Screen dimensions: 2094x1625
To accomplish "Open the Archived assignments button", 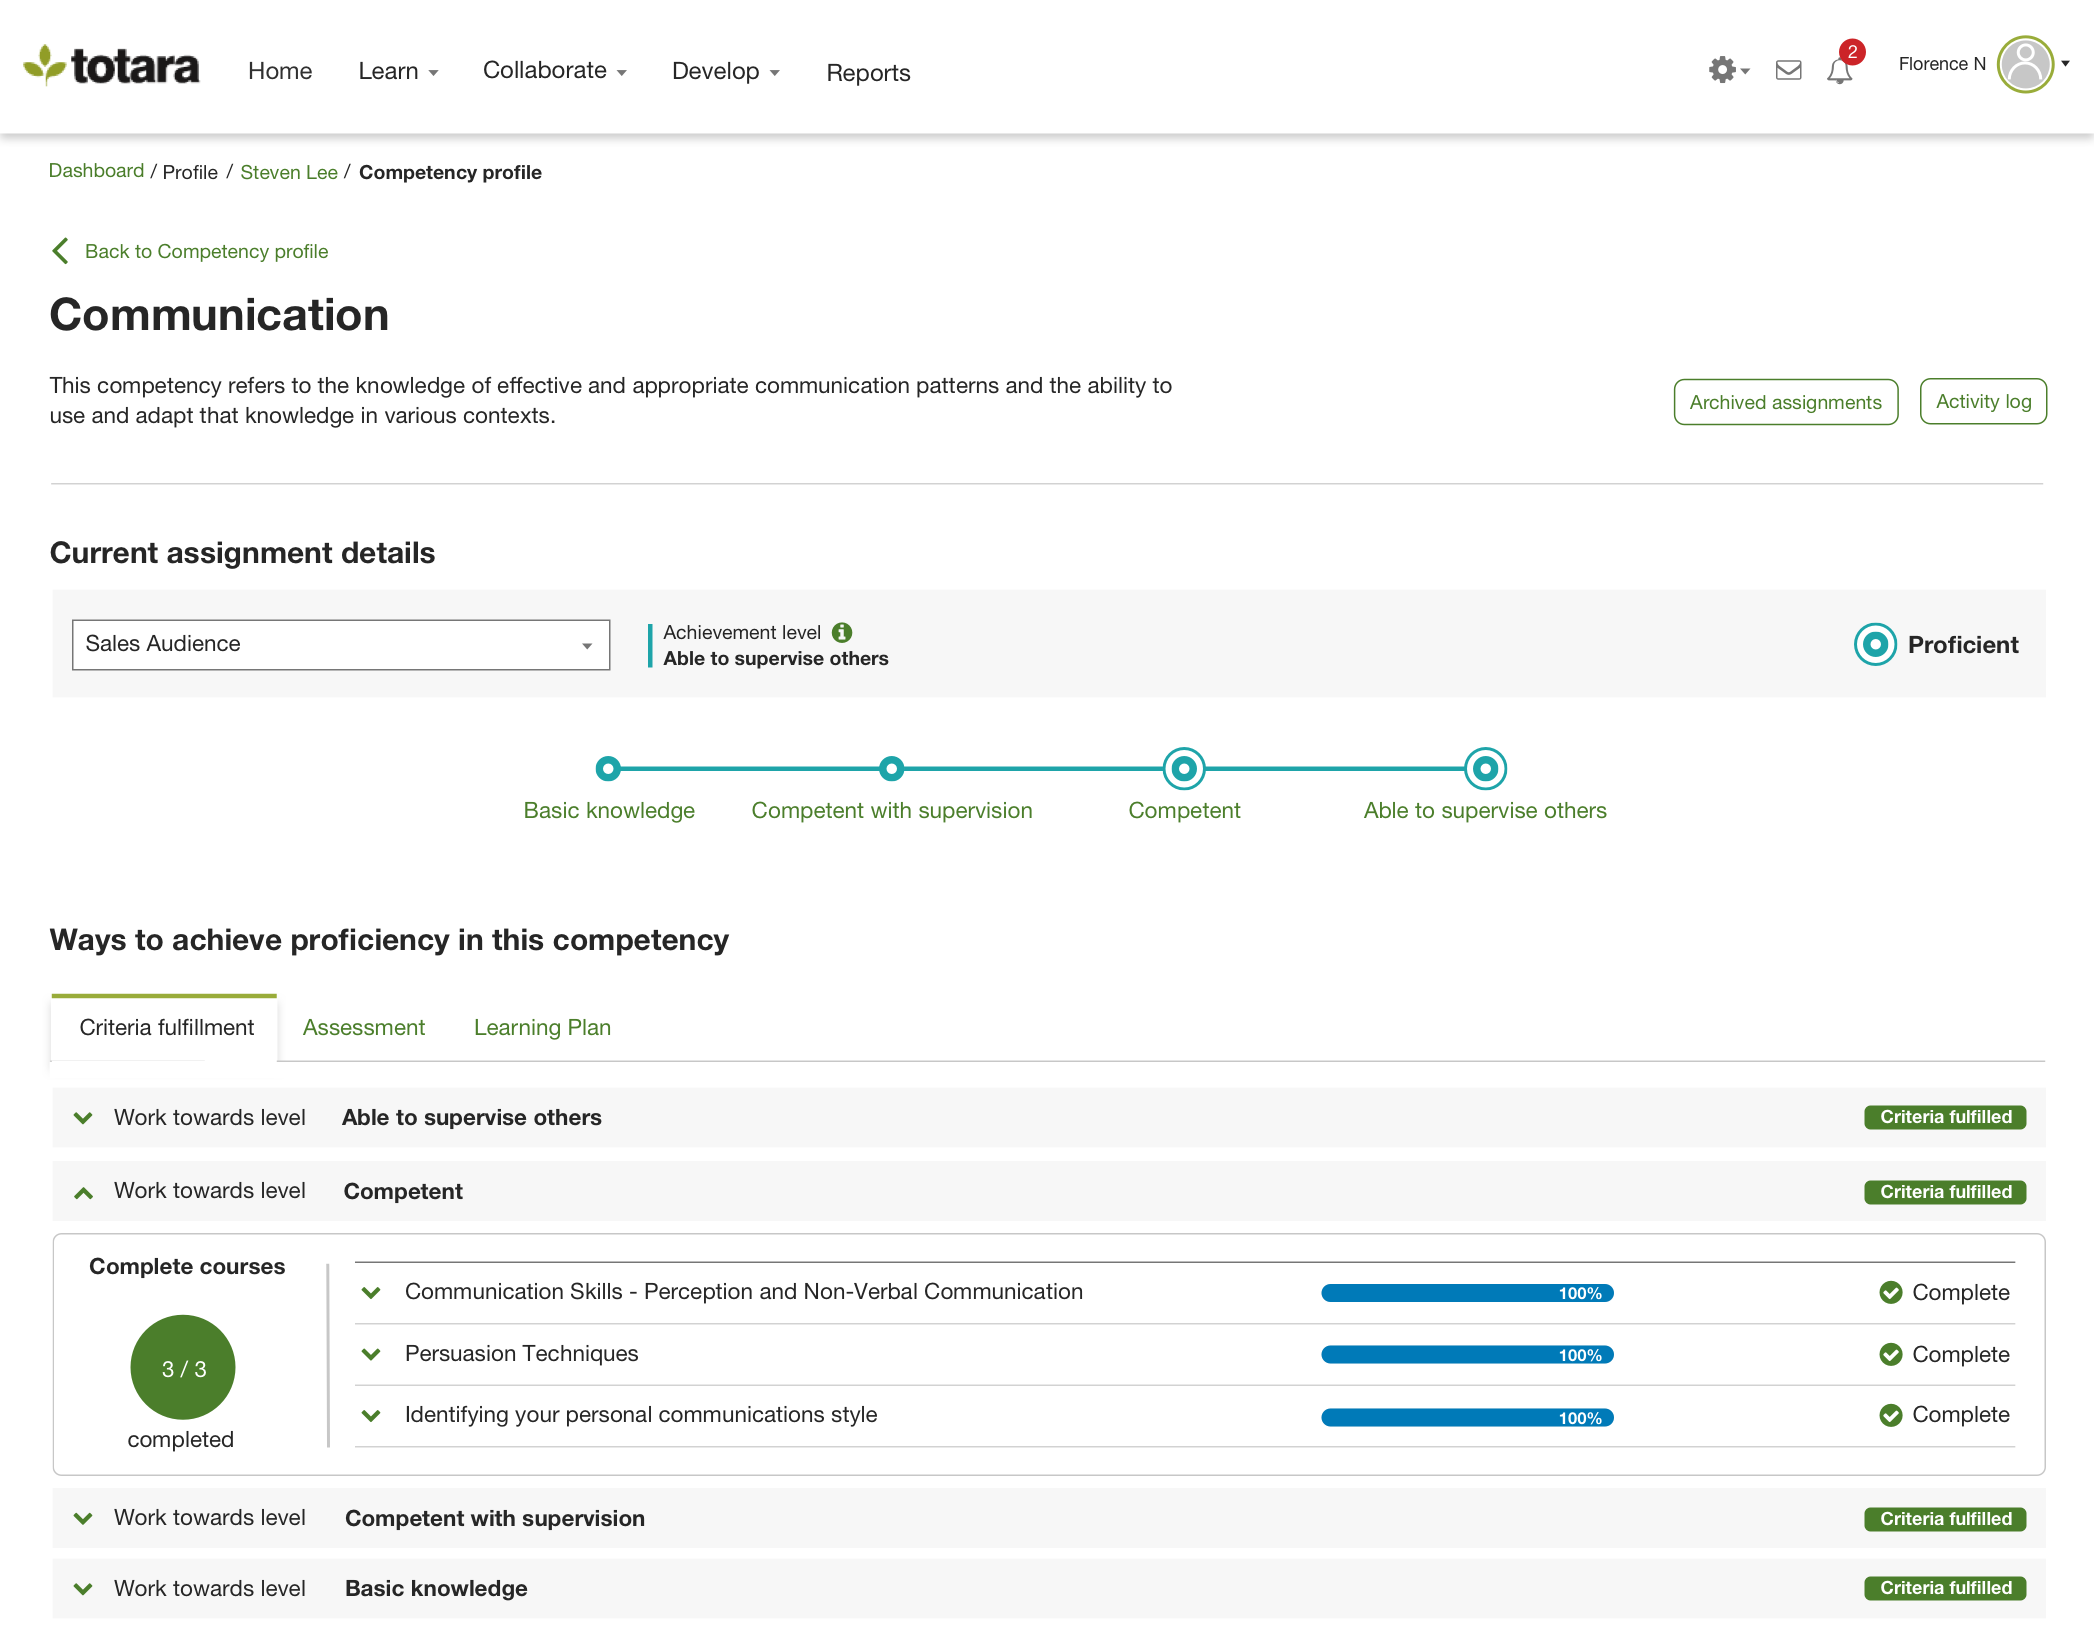I will pyautogui.click(x=1785, y=402).
